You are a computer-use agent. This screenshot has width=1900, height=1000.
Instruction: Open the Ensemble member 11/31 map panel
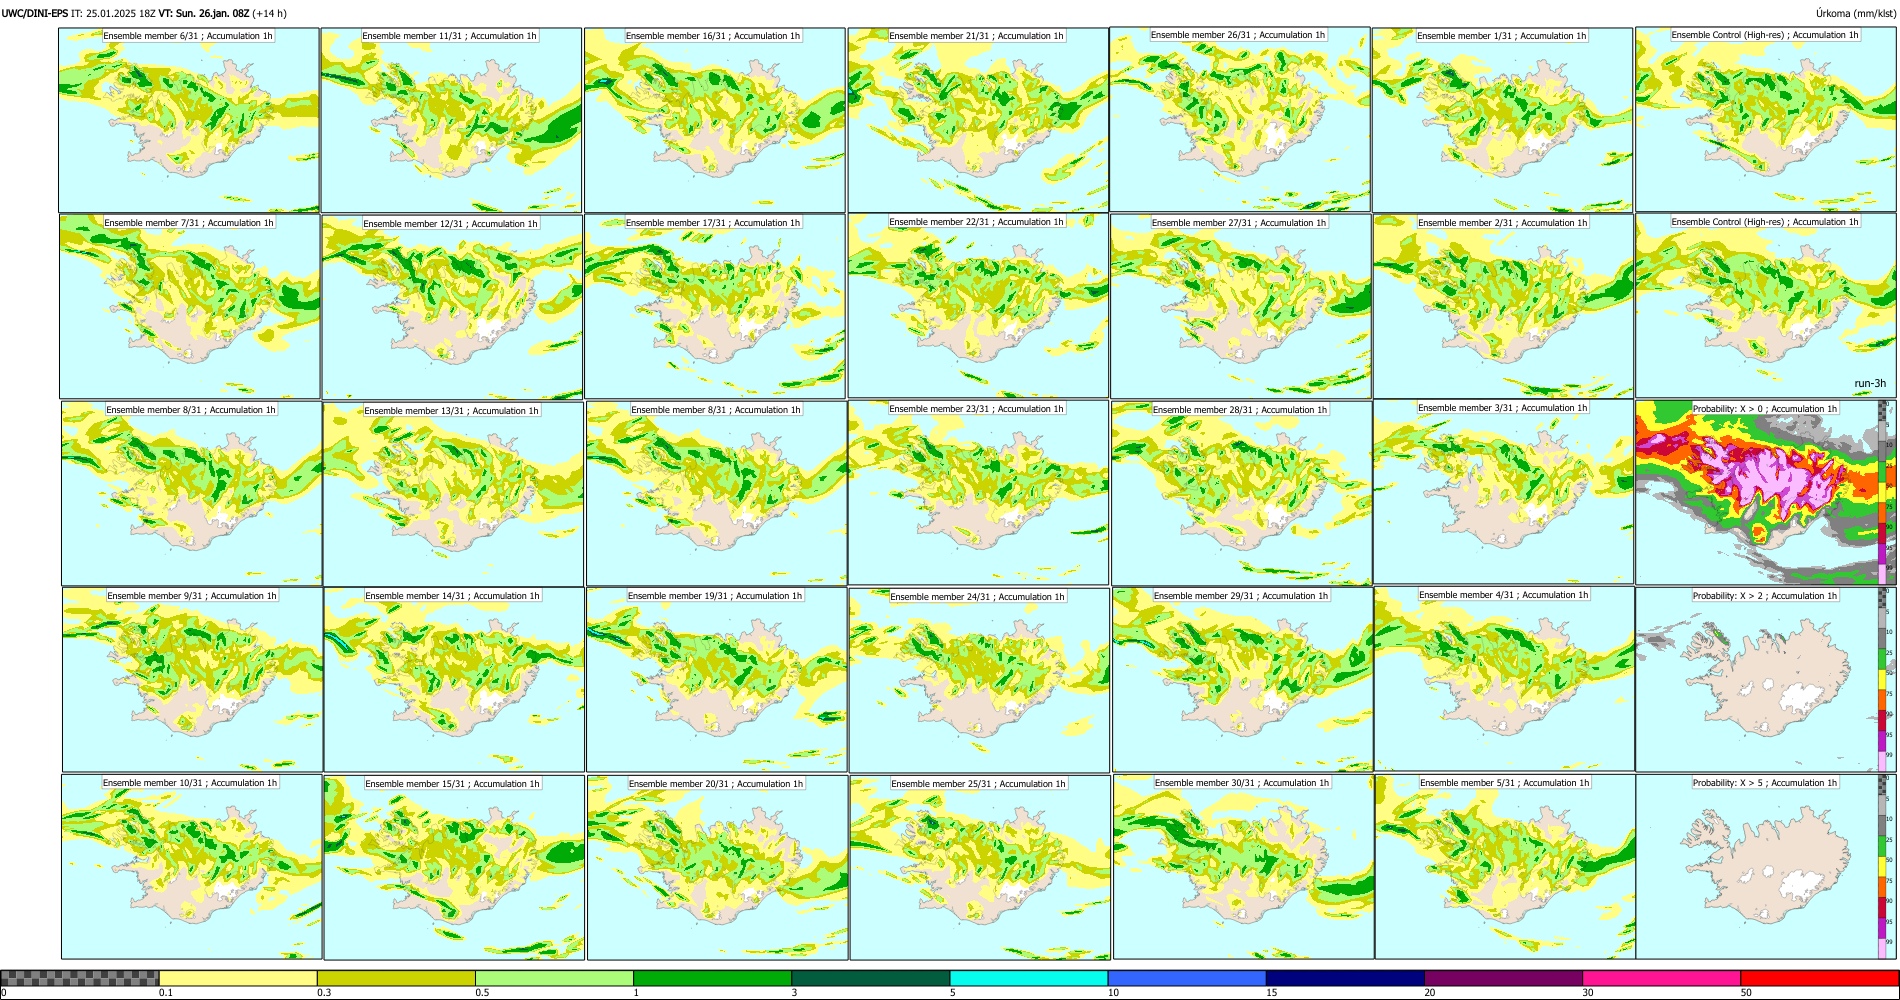451,120
